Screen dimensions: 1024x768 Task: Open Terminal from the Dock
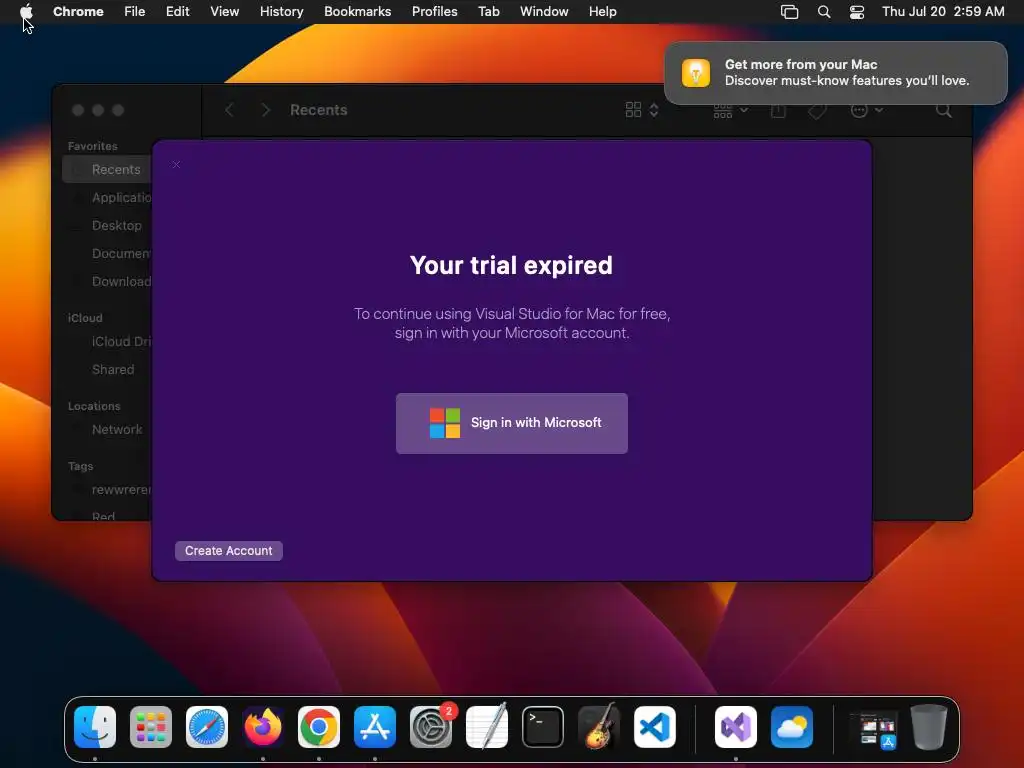pyautogui.click(x=543, y=727)
